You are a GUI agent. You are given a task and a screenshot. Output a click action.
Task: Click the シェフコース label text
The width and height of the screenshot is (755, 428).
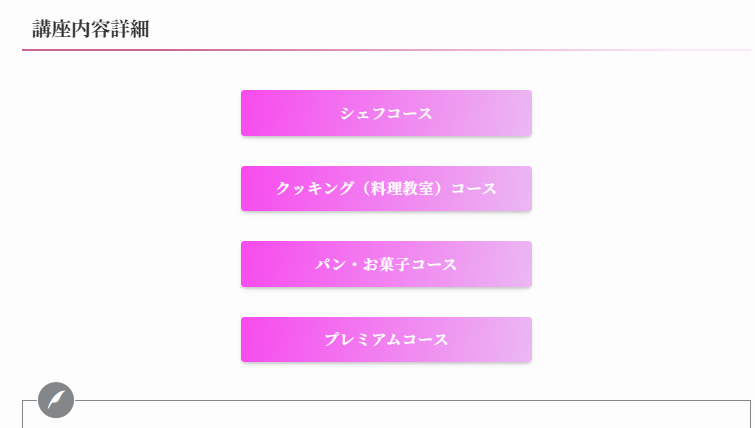pyautogui.click(x=386, y=114)
